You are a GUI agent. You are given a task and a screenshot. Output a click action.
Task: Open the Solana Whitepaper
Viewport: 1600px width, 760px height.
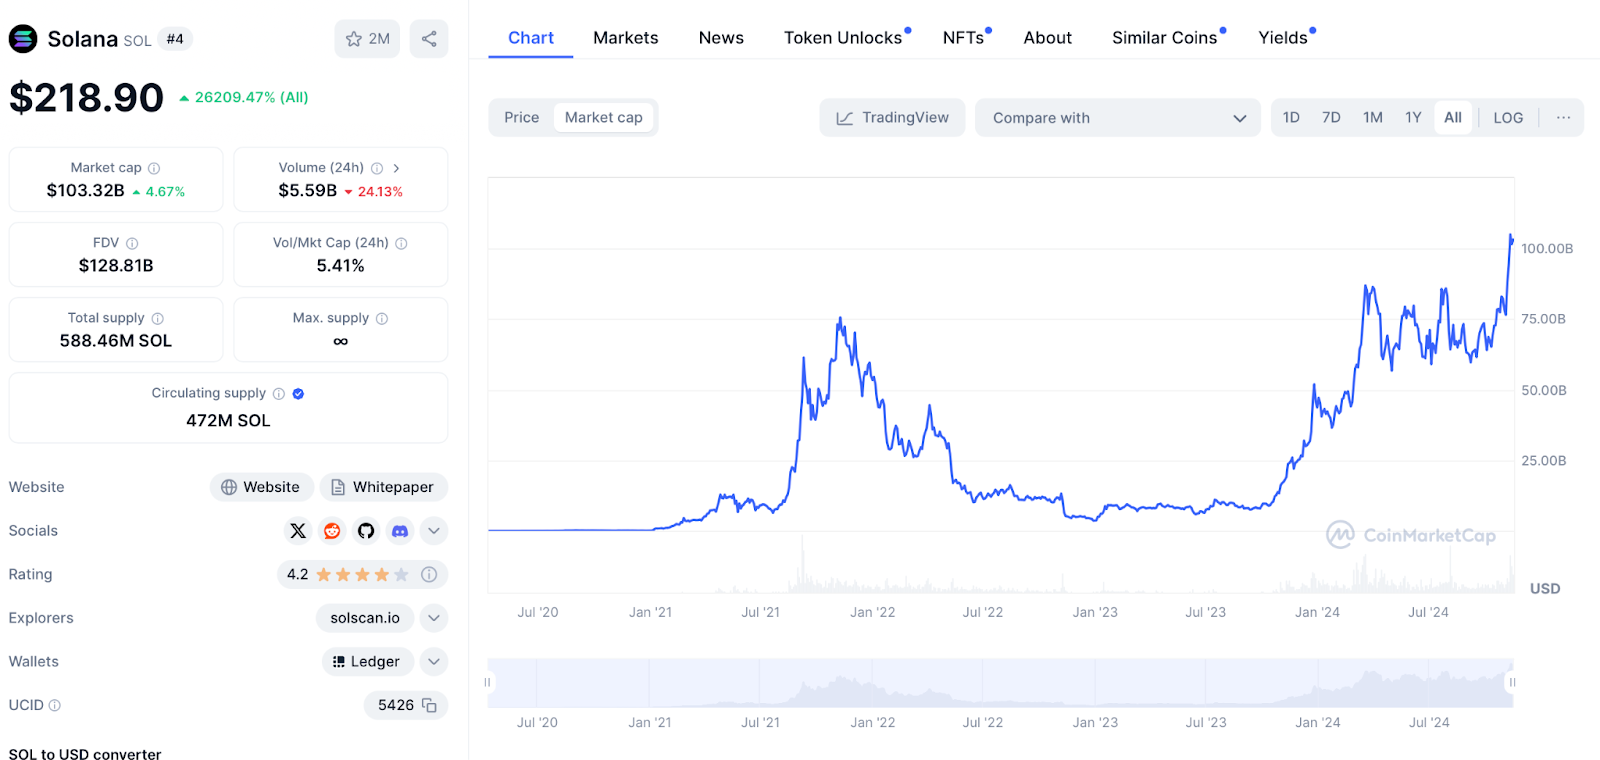pos(383,487)
